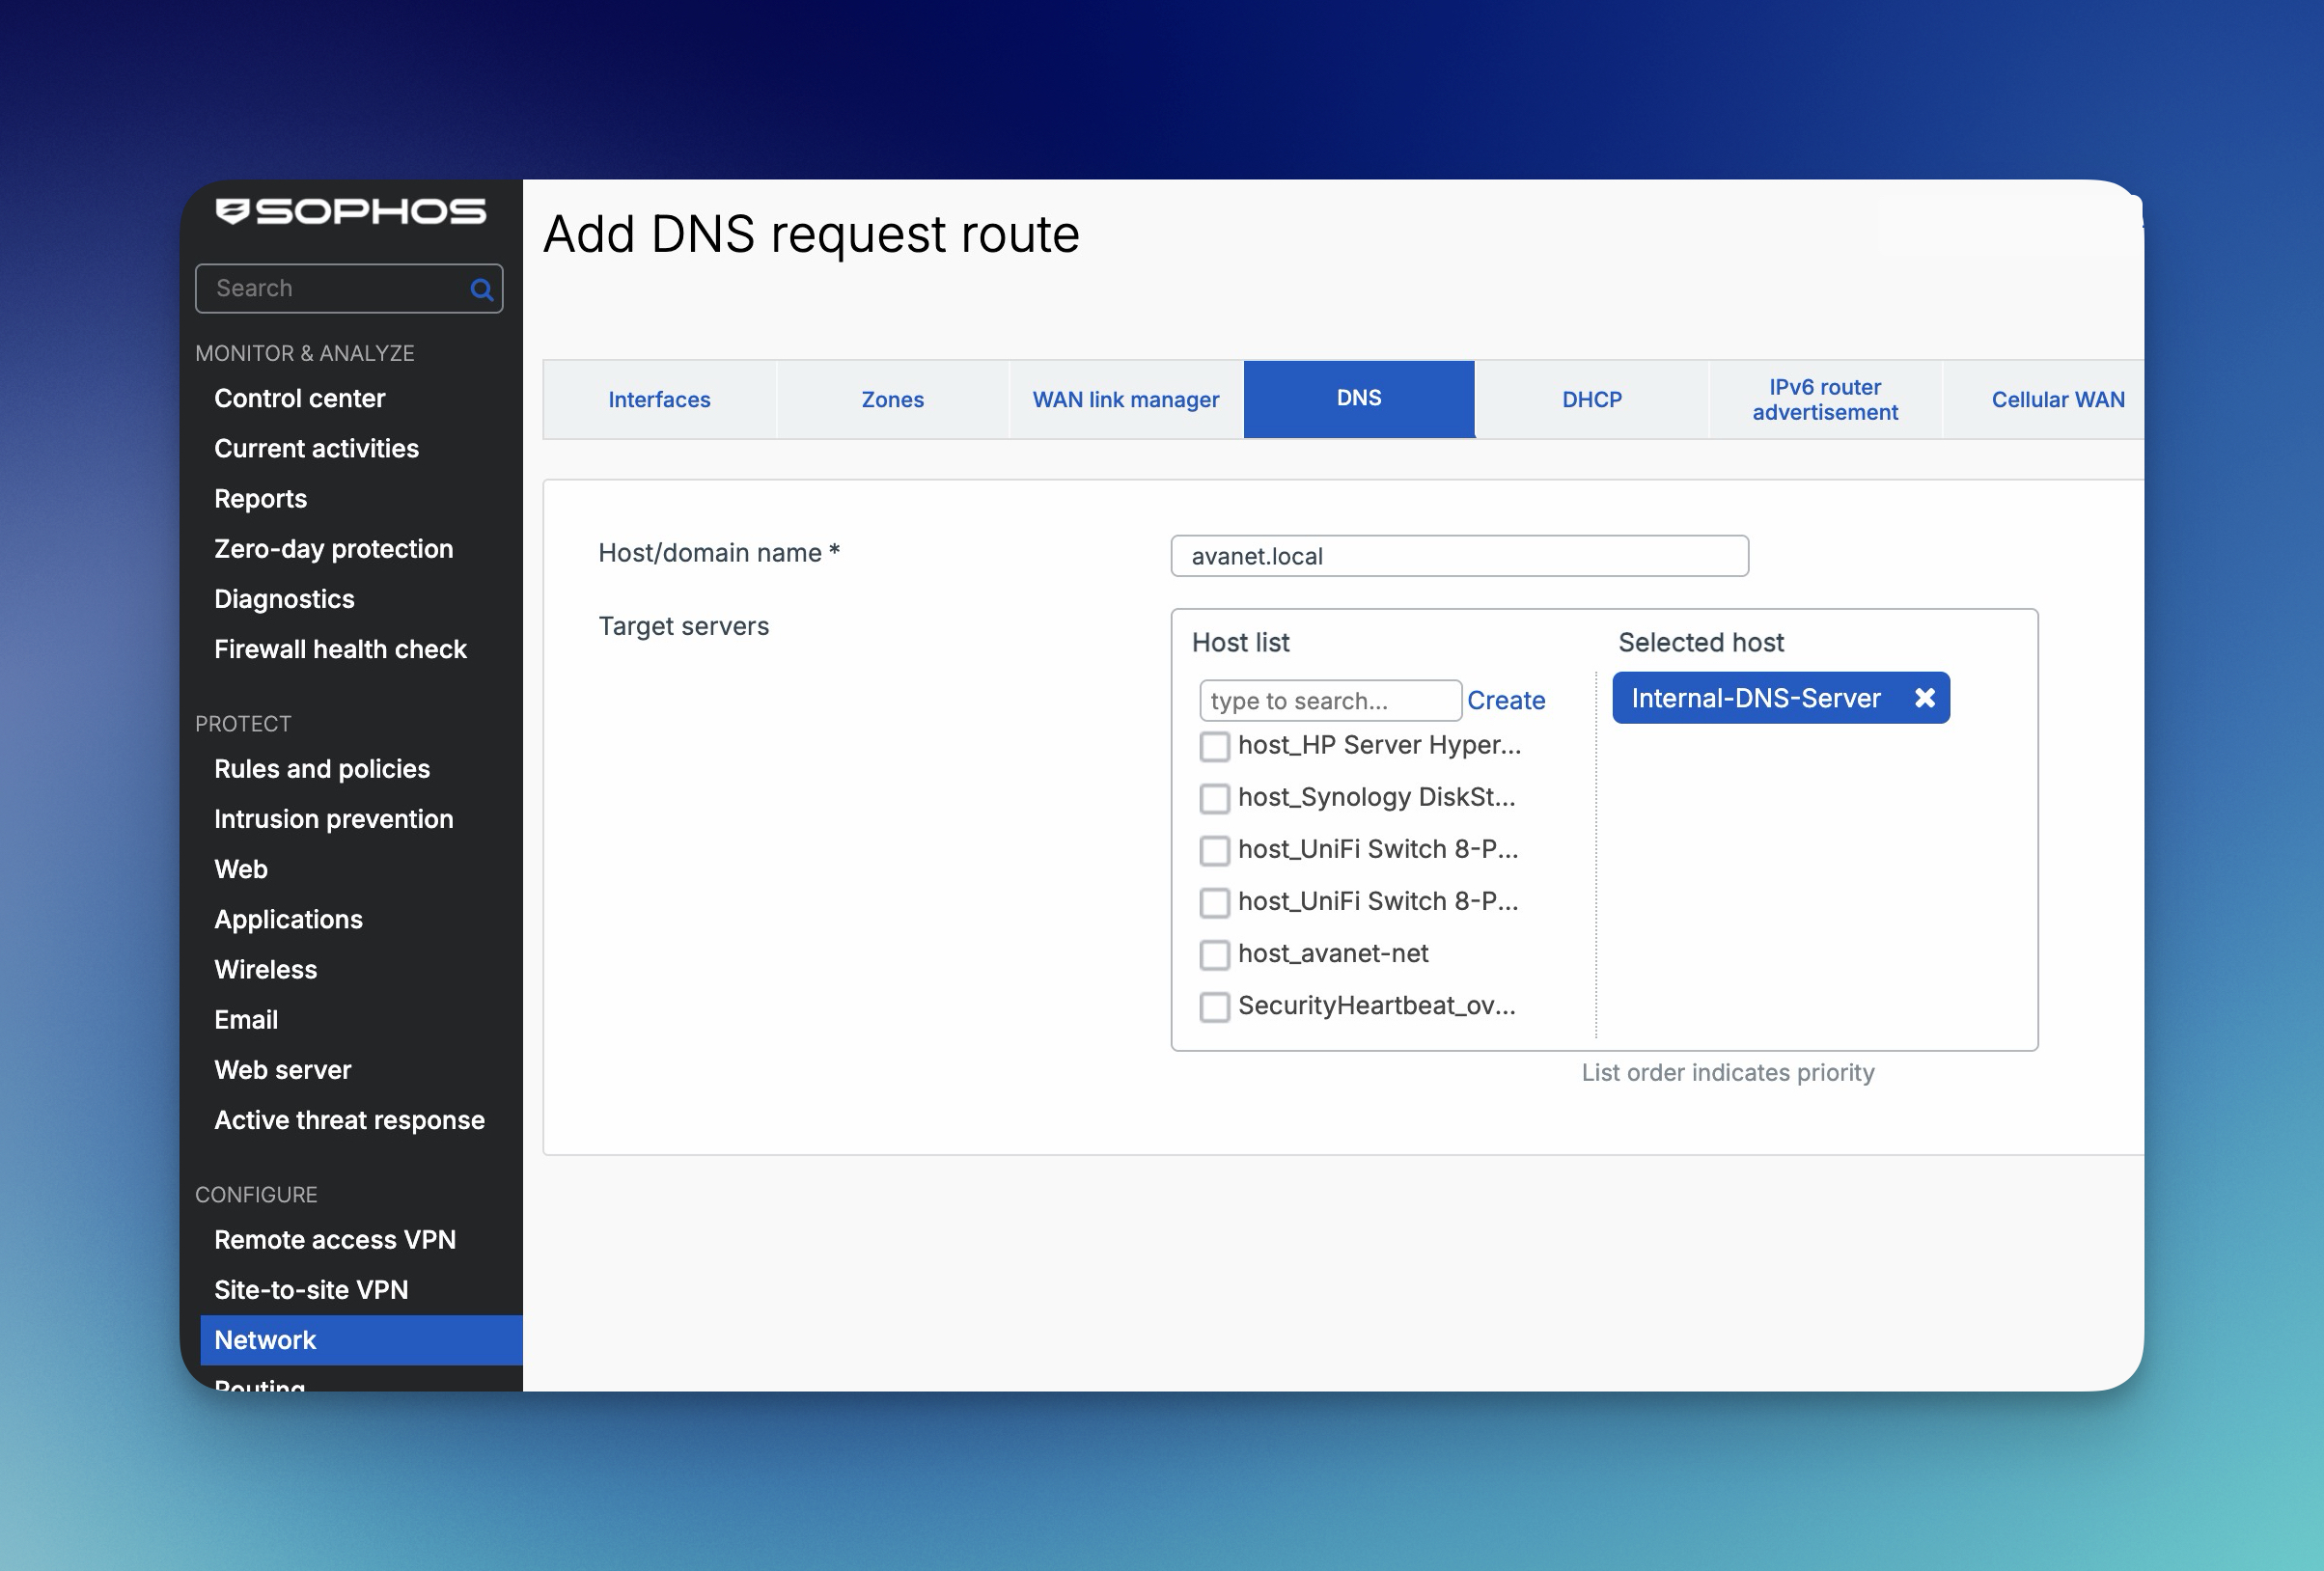Open the Web menu item
The height and width of the screenshot is (1571, 2324).
(241, 869)
